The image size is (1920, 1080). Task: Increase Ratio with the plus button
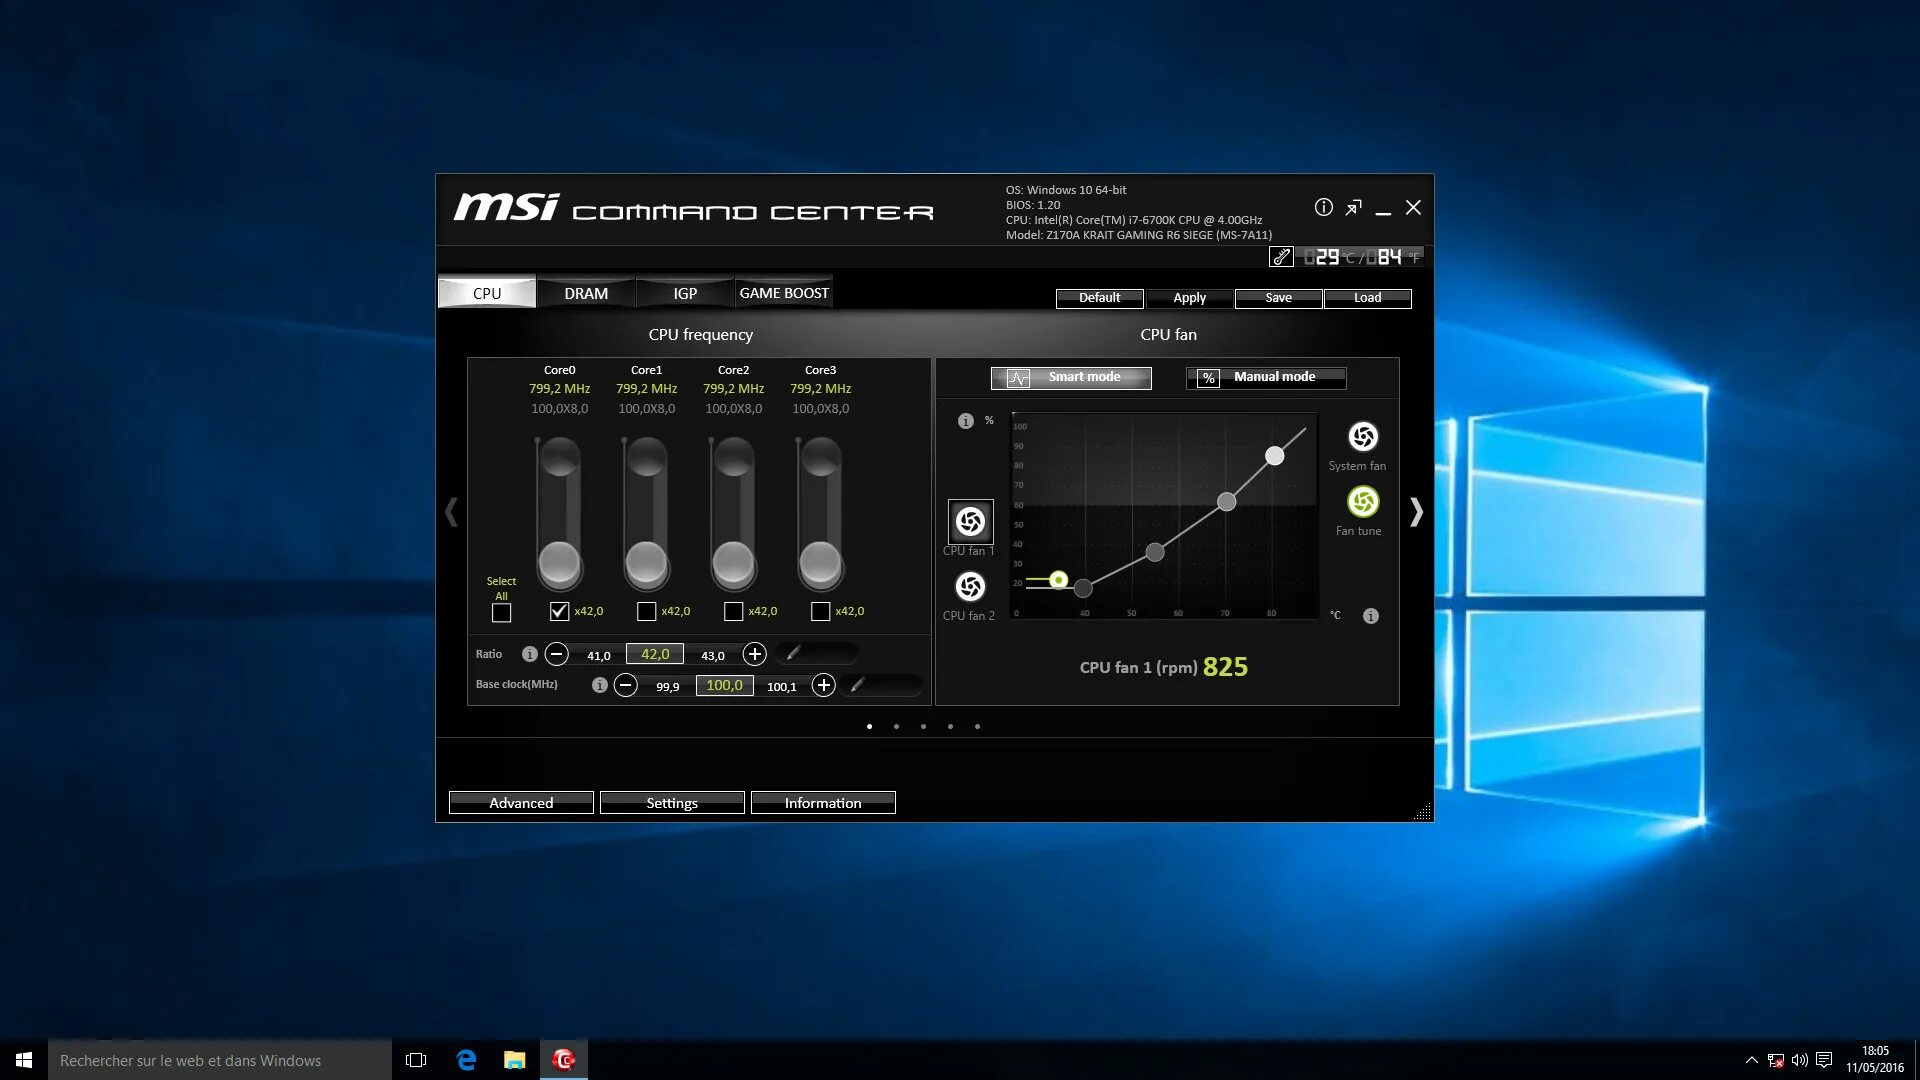coord(755,654)
